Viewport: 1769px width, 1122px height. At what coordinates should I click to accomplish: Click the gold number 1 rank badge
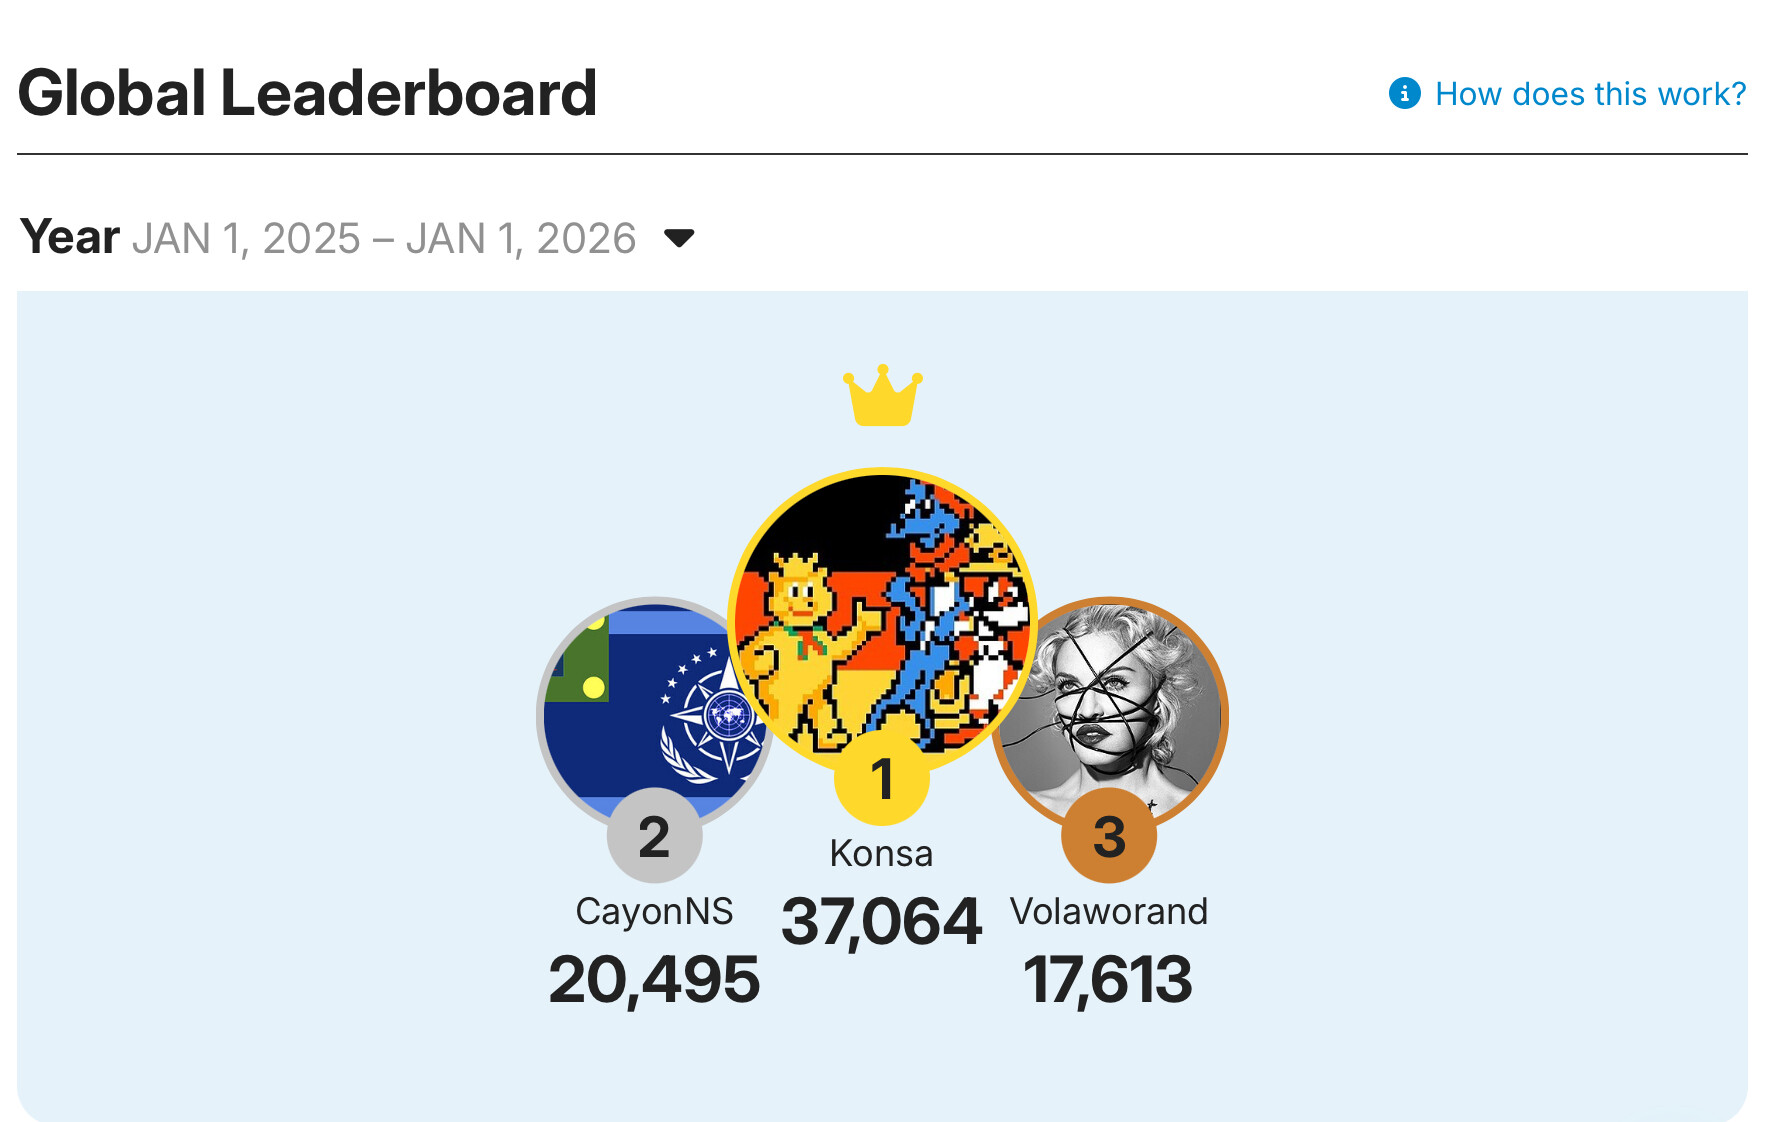tap(882, 778)
